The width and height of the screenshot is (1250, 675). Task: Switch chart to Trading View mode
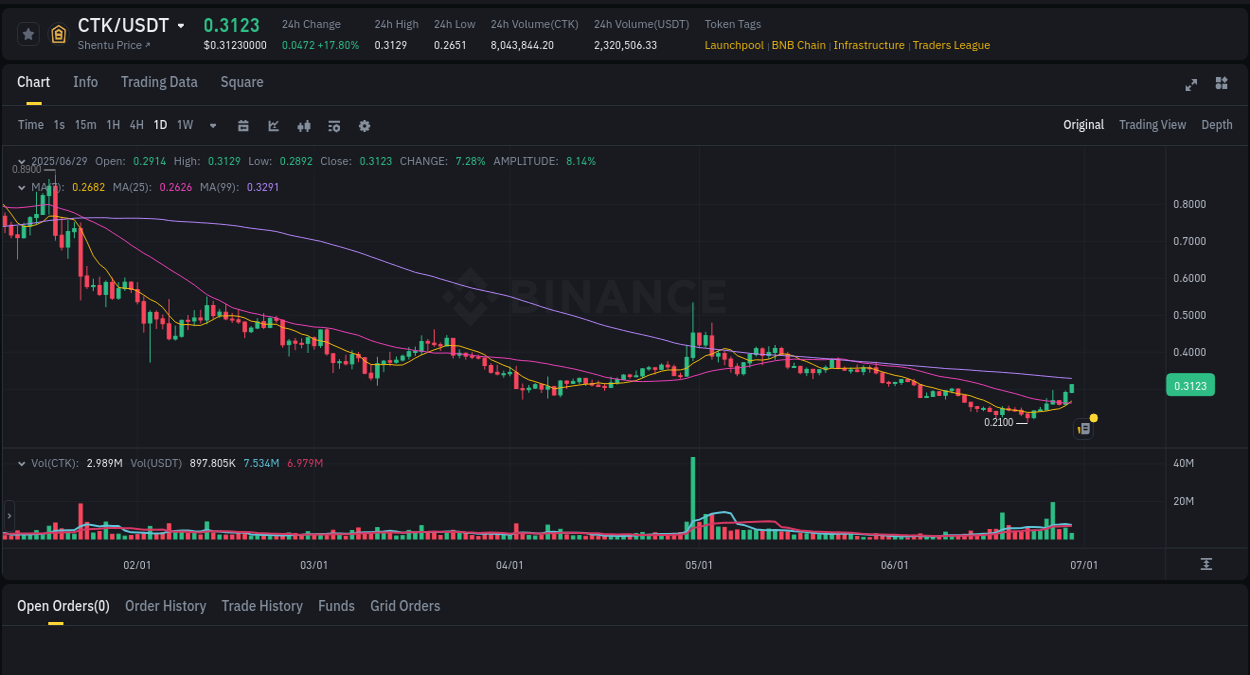tap(1152, 125)
